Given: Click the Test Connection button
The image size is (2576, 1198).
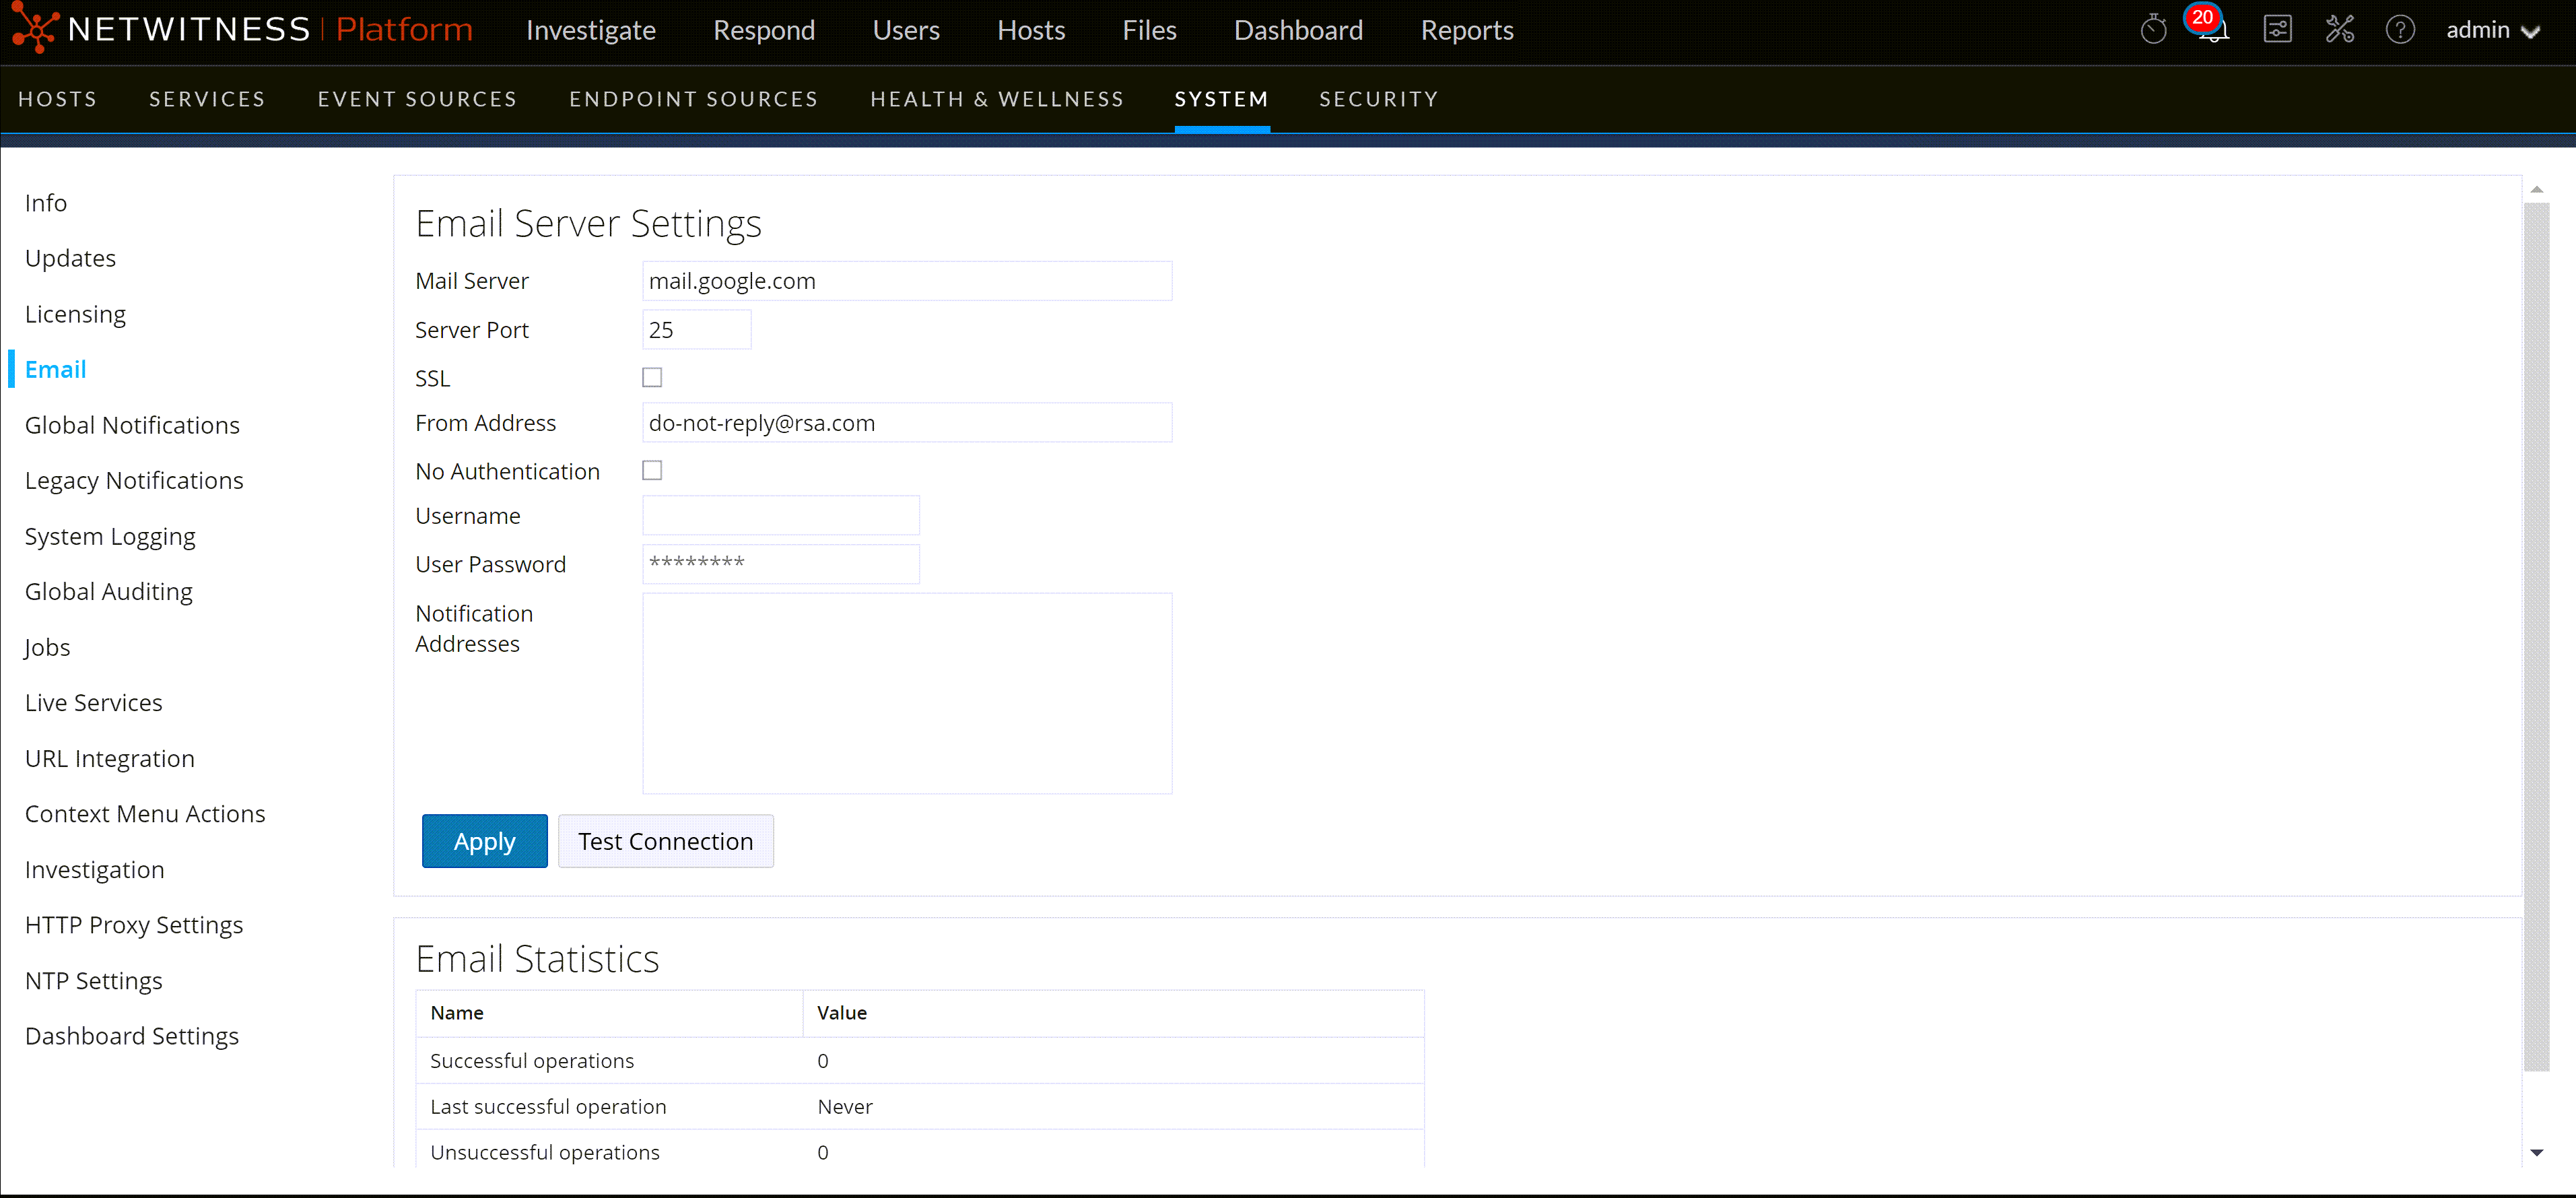Looking at the screenshot, I should [665, 841].
